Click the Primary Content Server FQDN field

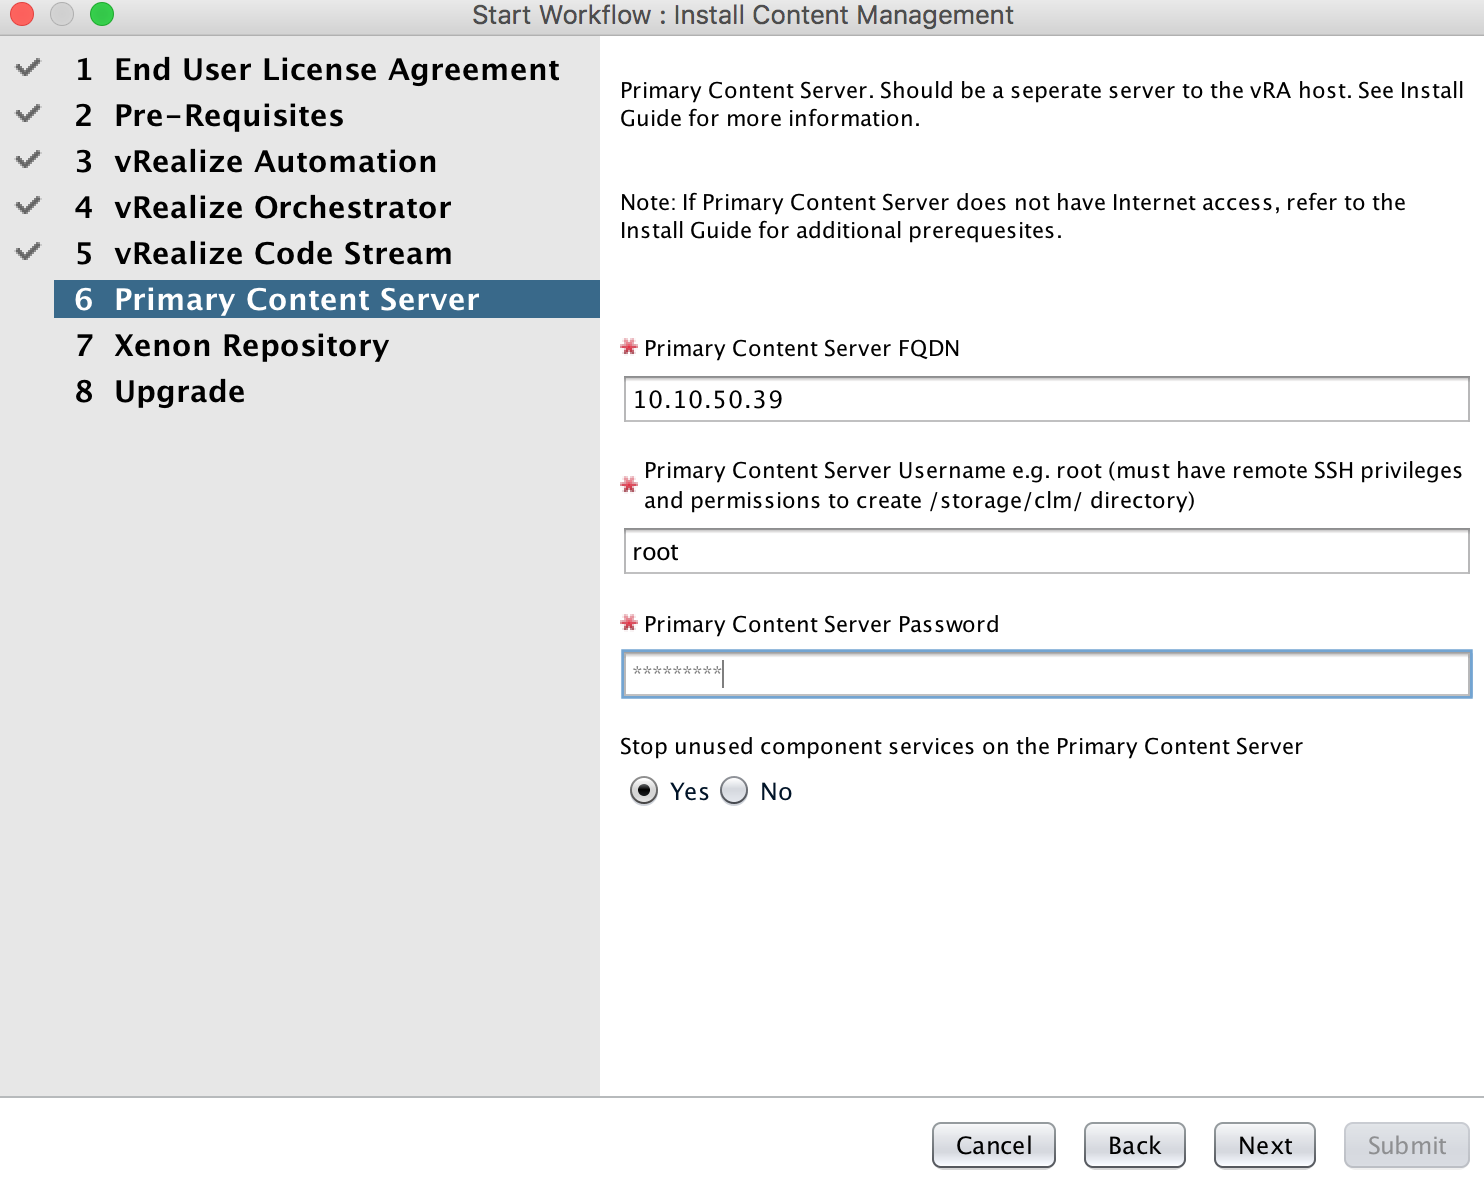coord(1045,400)
